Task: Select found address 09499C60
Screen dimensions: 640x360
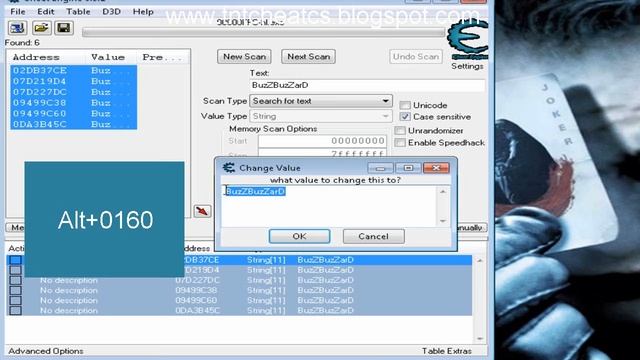Action: pyautogui.click(x=40, y=113)
